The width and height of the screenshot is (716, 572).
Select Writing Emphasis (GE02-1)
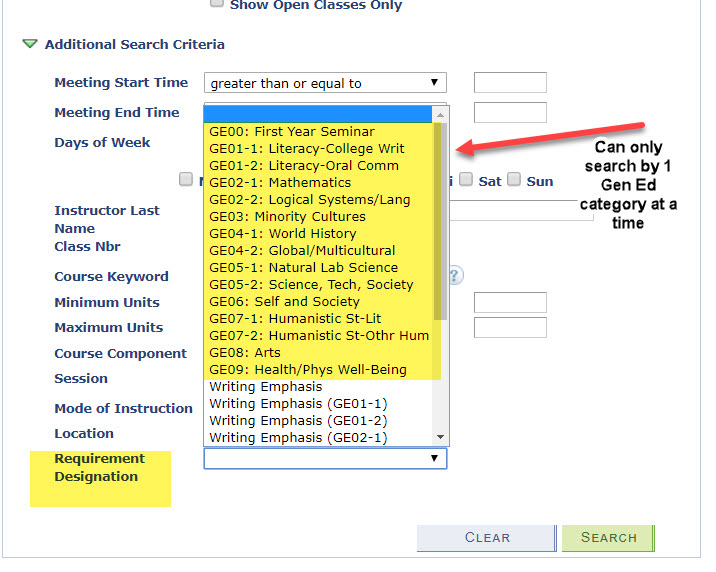point(318,437)
